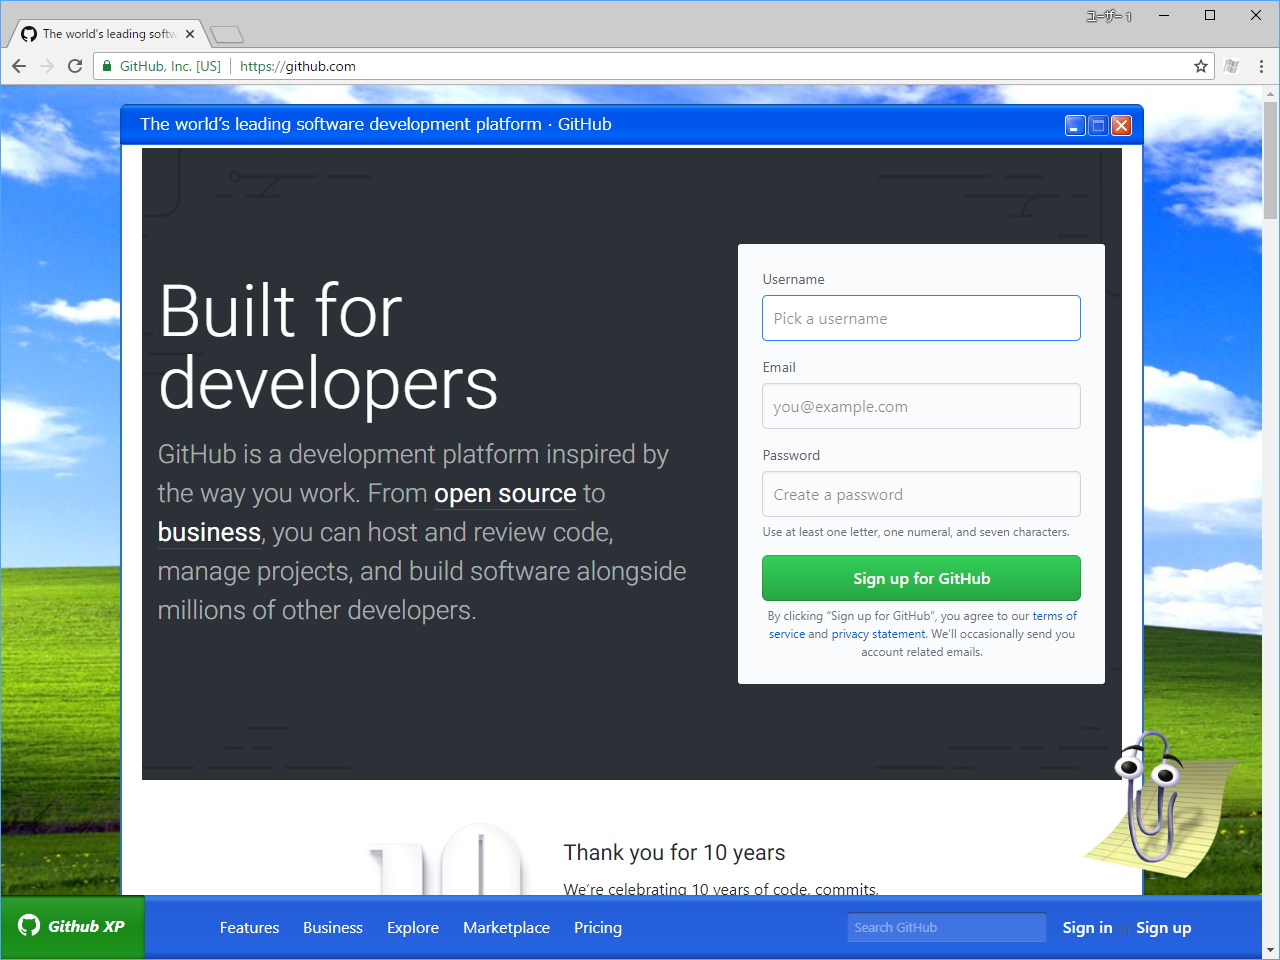Click the Sign in link

(1087, 928)
